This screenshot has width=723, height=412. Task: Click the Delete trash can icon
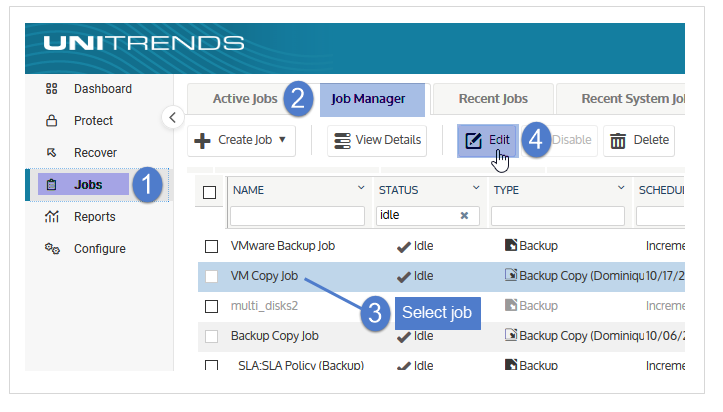click(618, 141)
